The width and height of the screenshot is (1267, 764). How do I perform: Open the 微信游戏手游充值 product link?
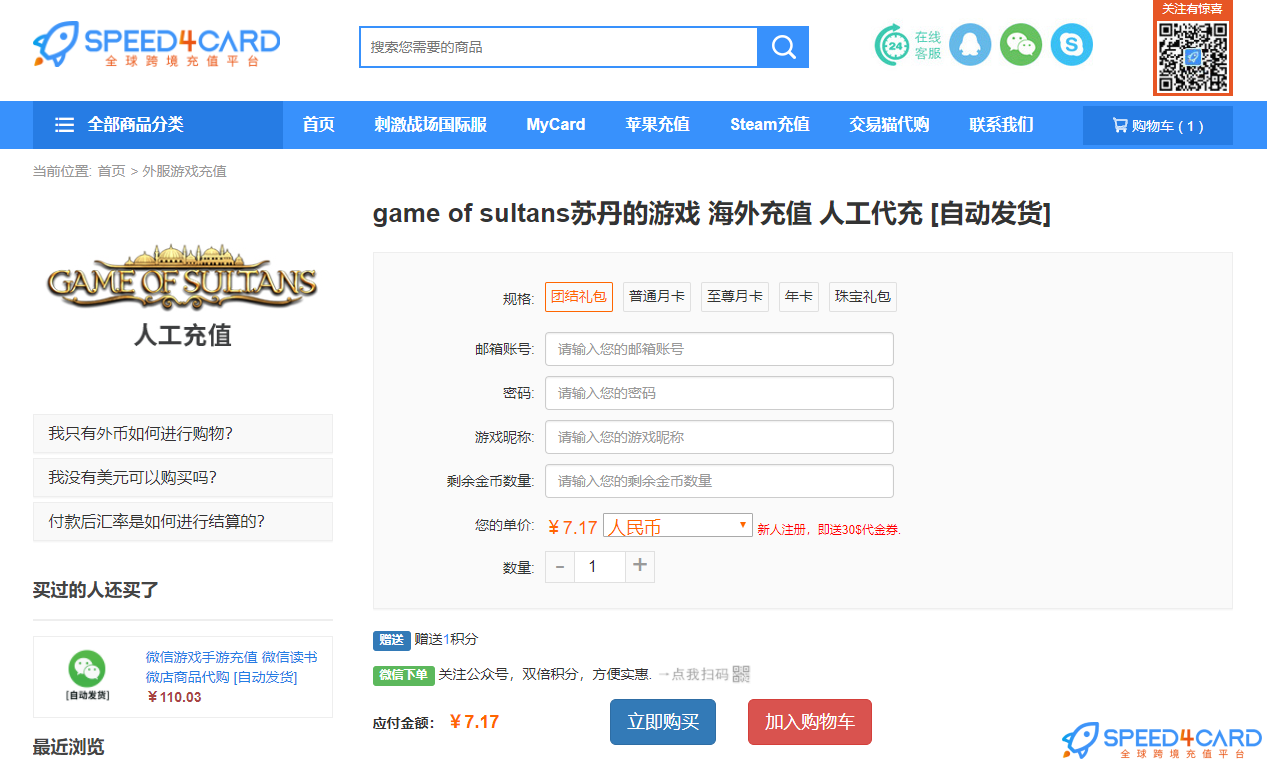click(232, 667)
